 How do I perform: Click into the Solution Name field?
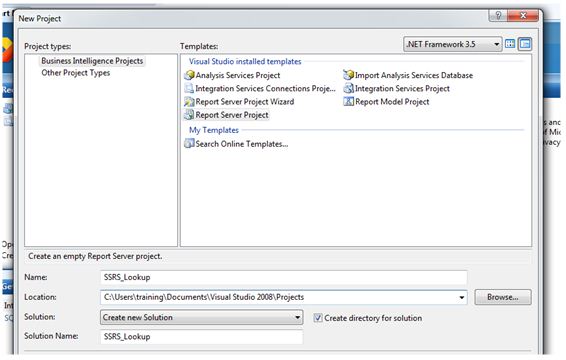pos(201,337)
